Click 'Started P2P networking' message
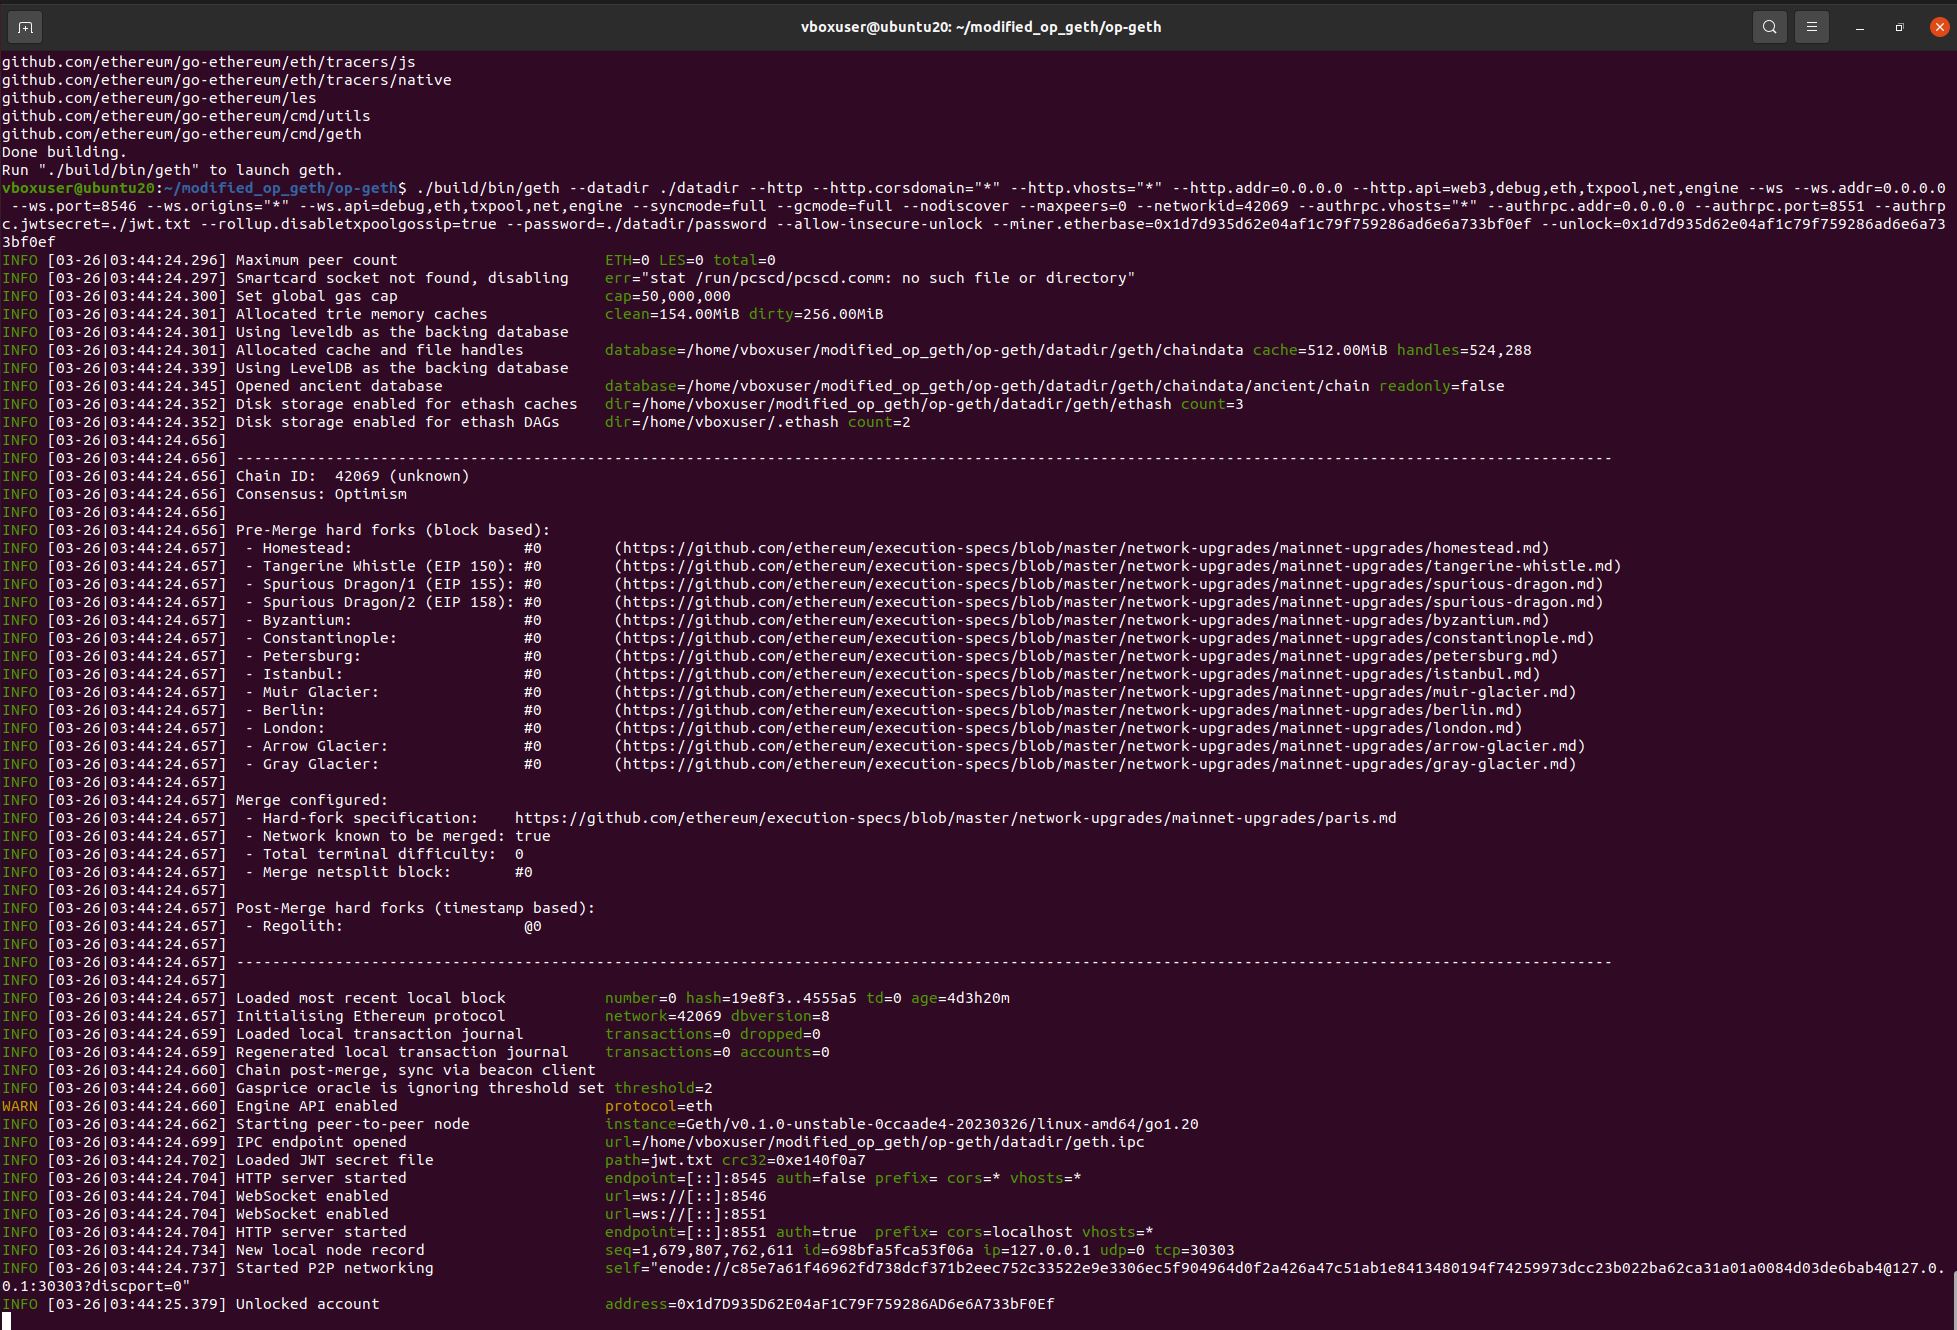1957x1330 pixels. click(334, 1268)
